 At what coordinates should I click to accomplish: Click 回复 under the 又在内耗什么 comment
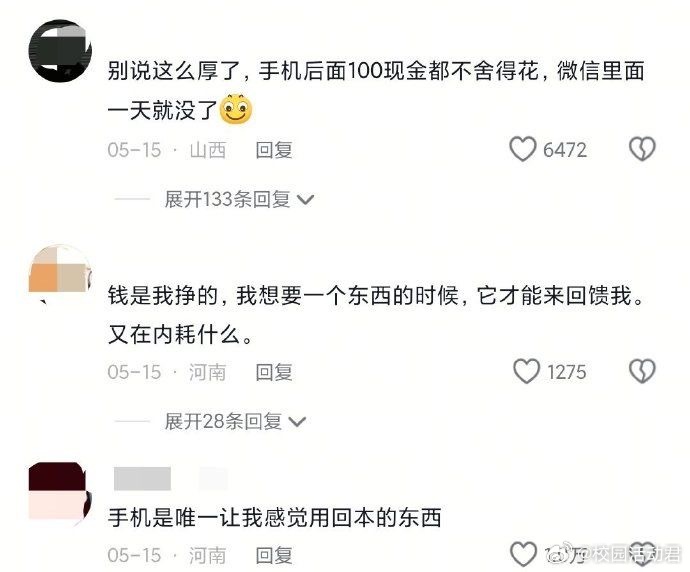274,372
